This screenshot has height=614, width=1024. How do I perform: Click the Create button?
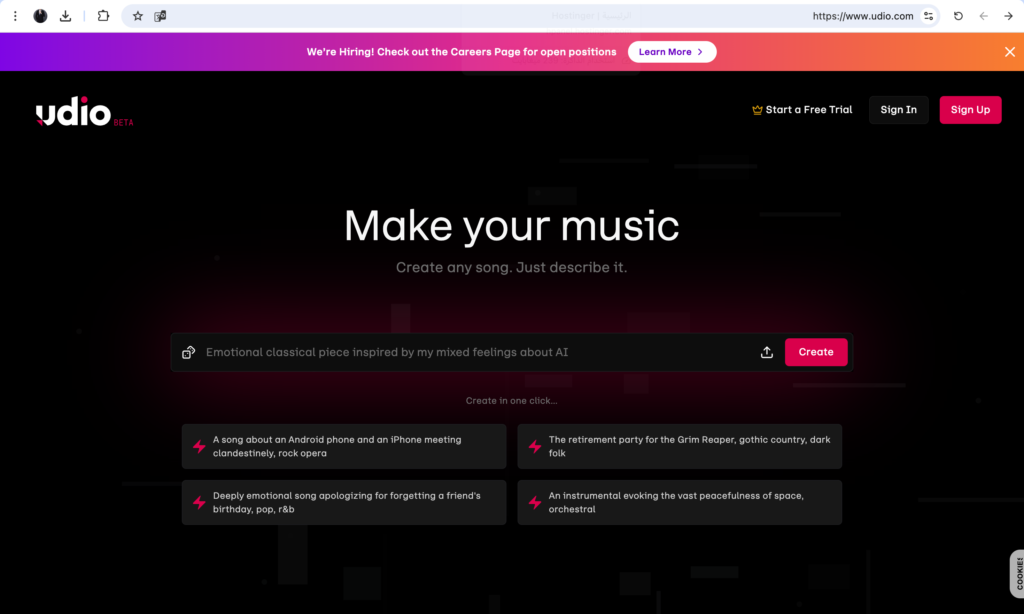(815, 352)
